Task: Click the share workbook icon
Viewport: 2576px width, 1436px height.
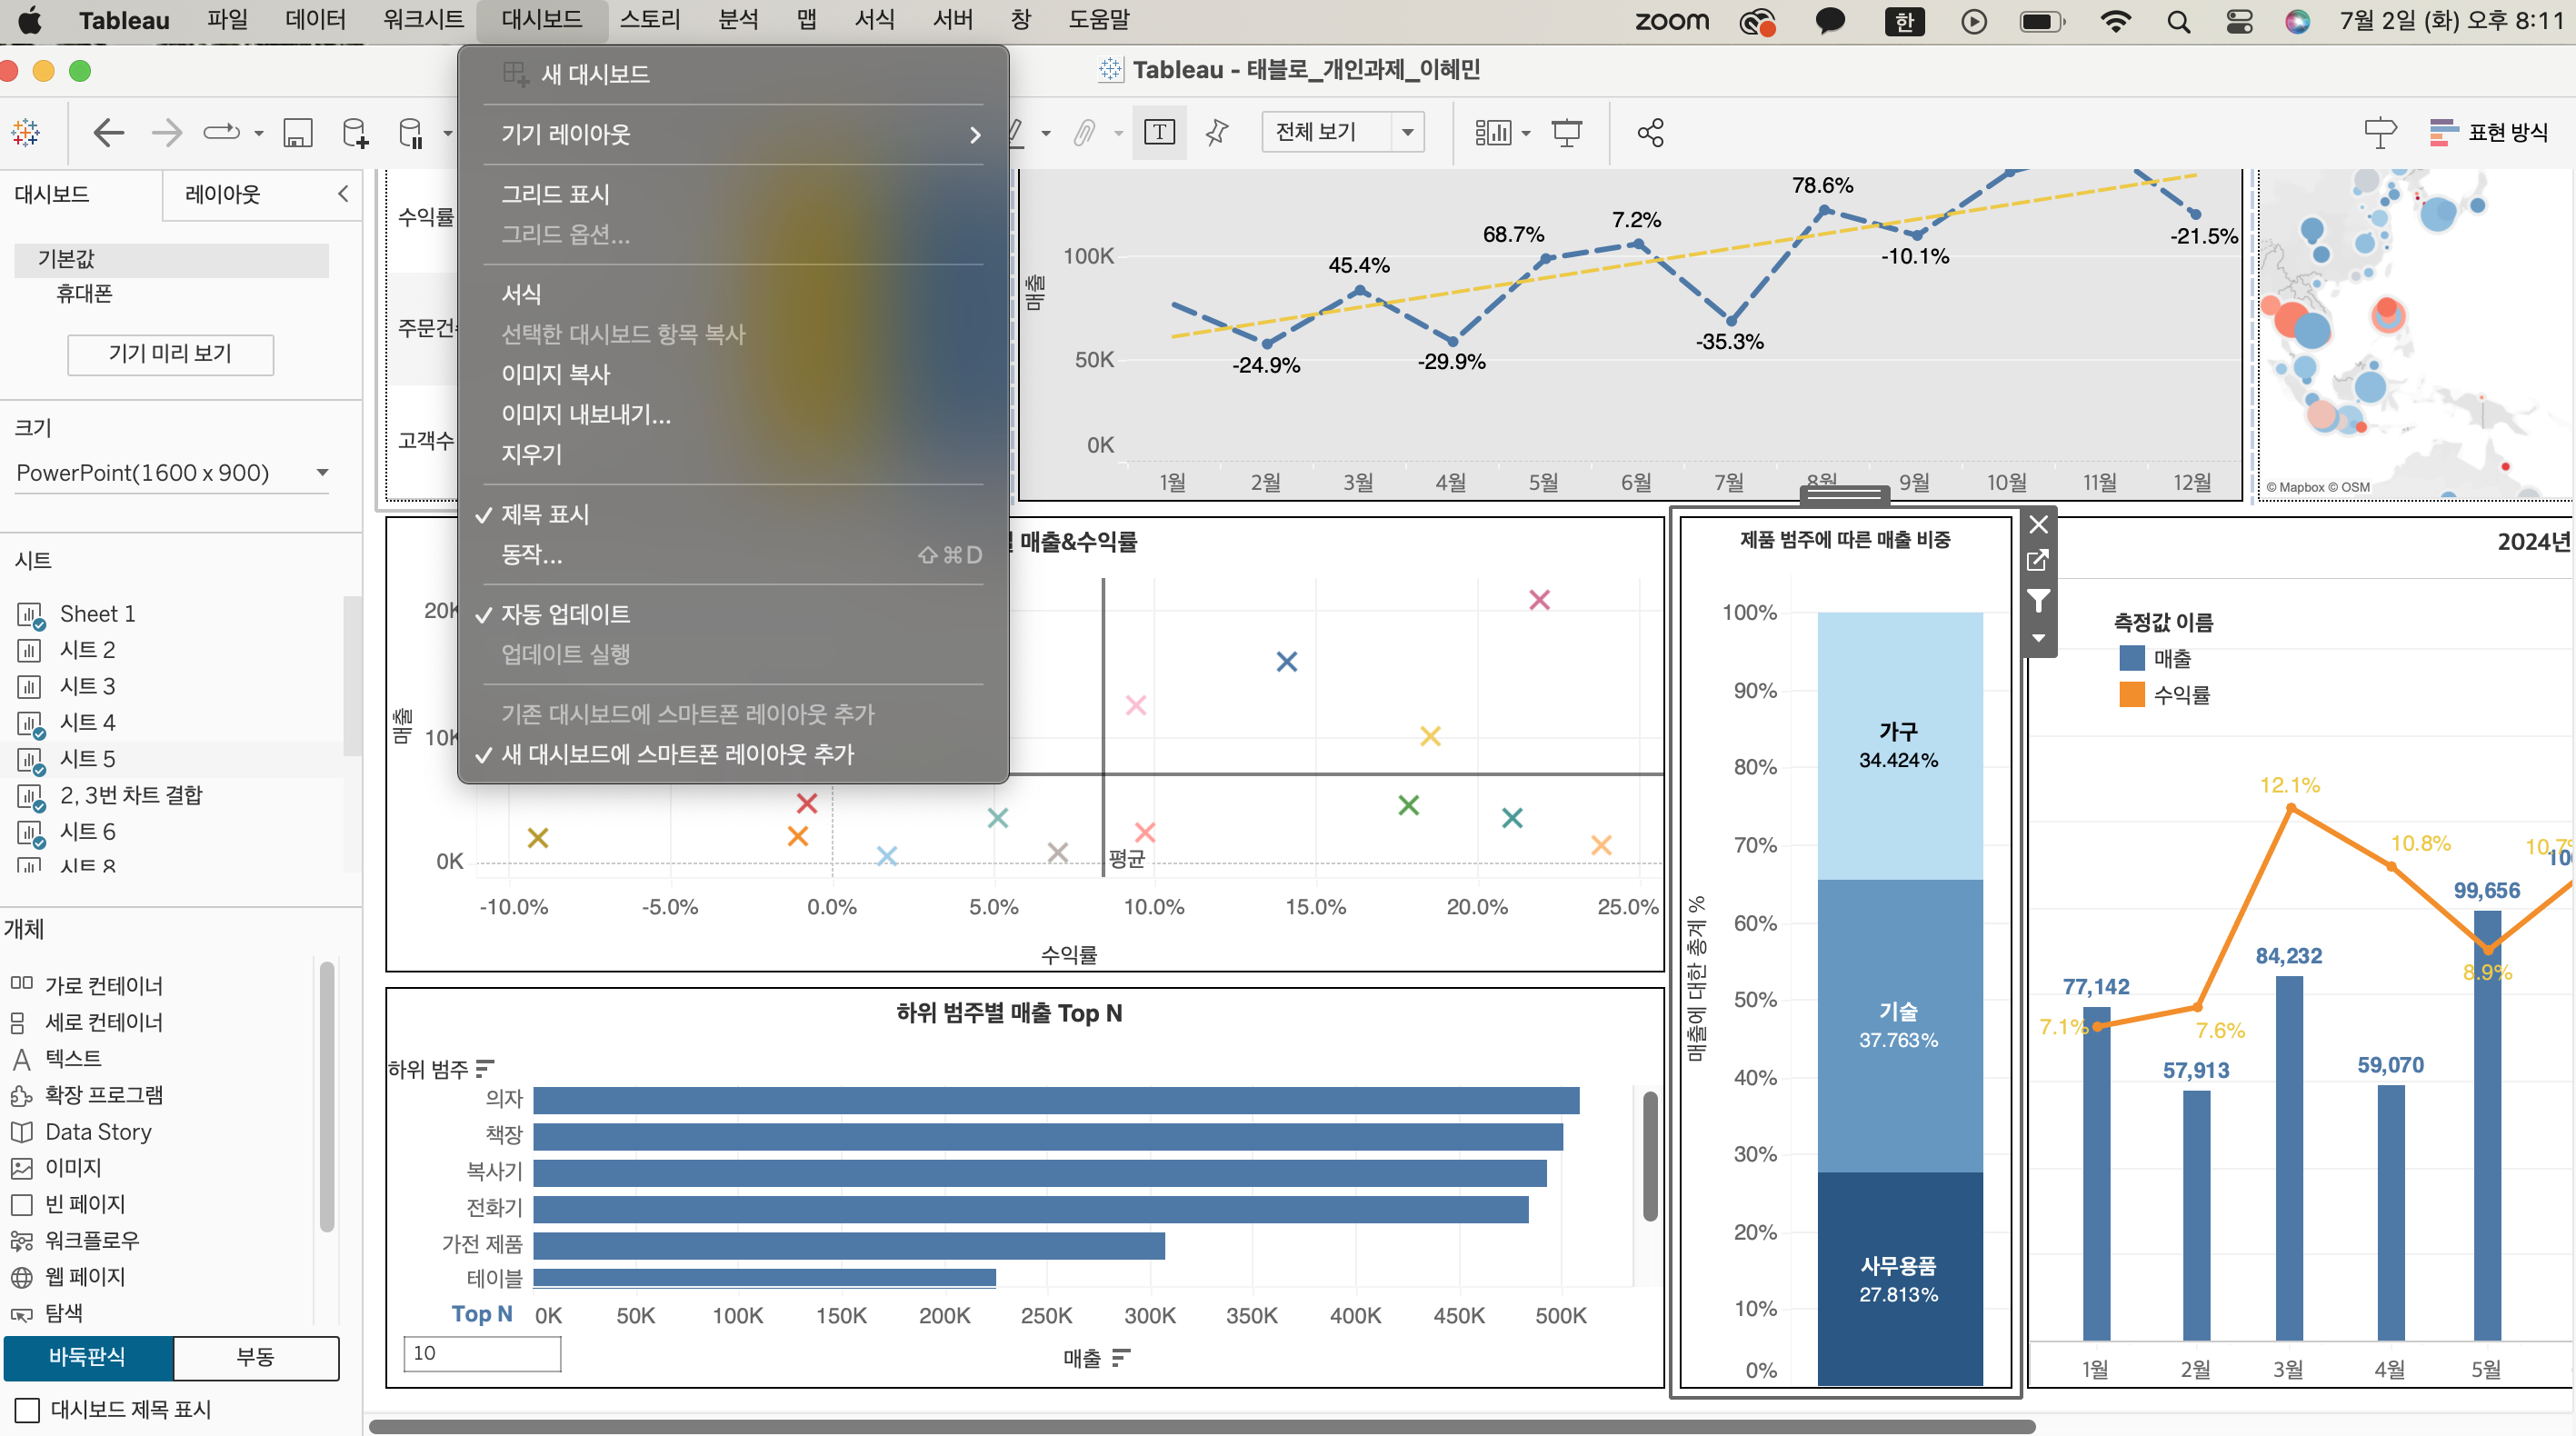Action: pos(1650,132)
